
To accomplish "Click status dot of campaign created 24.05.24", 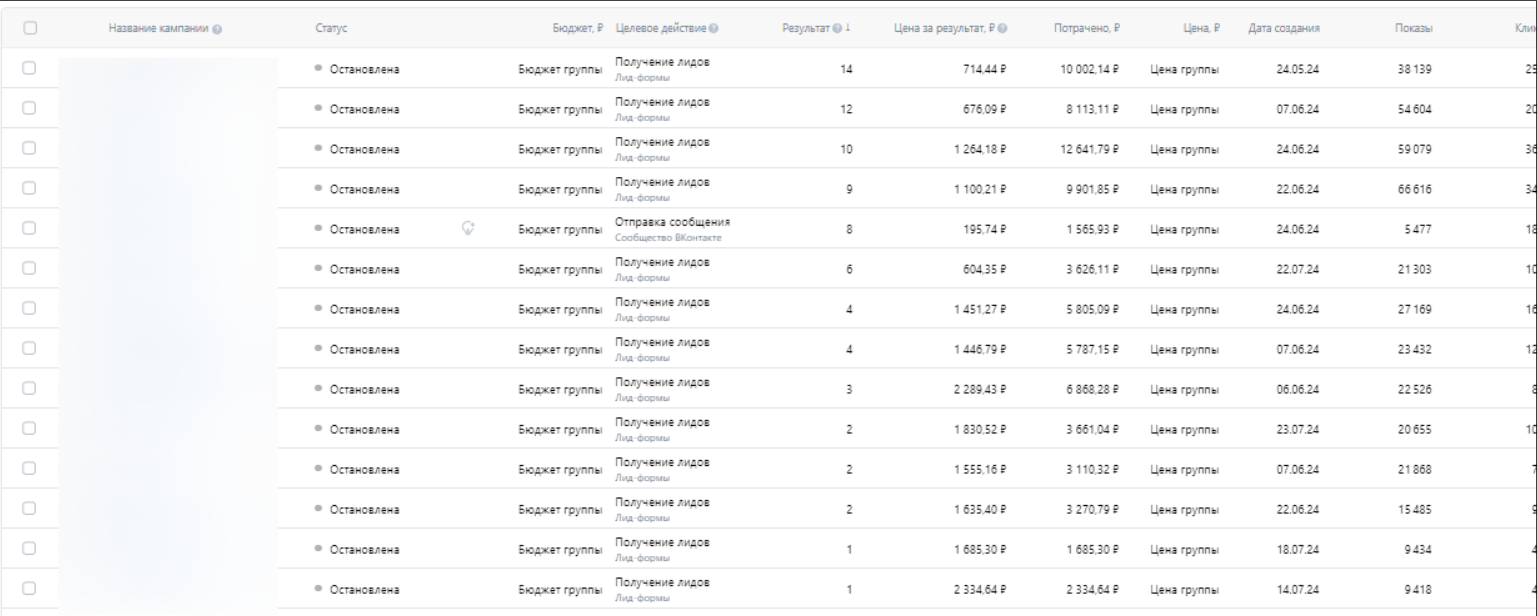I will click(x=318, y=68).
